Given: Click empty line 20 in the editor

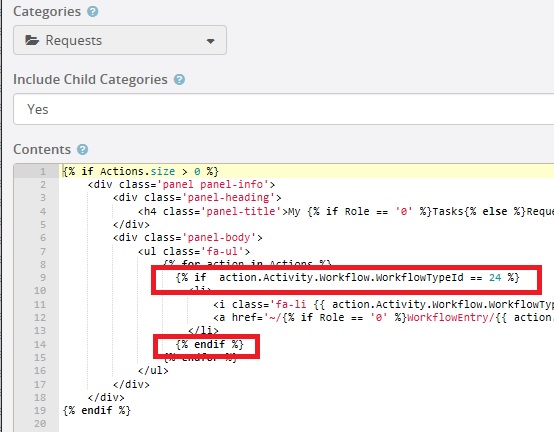Looking at the screenshot, I should click(306, 424).
